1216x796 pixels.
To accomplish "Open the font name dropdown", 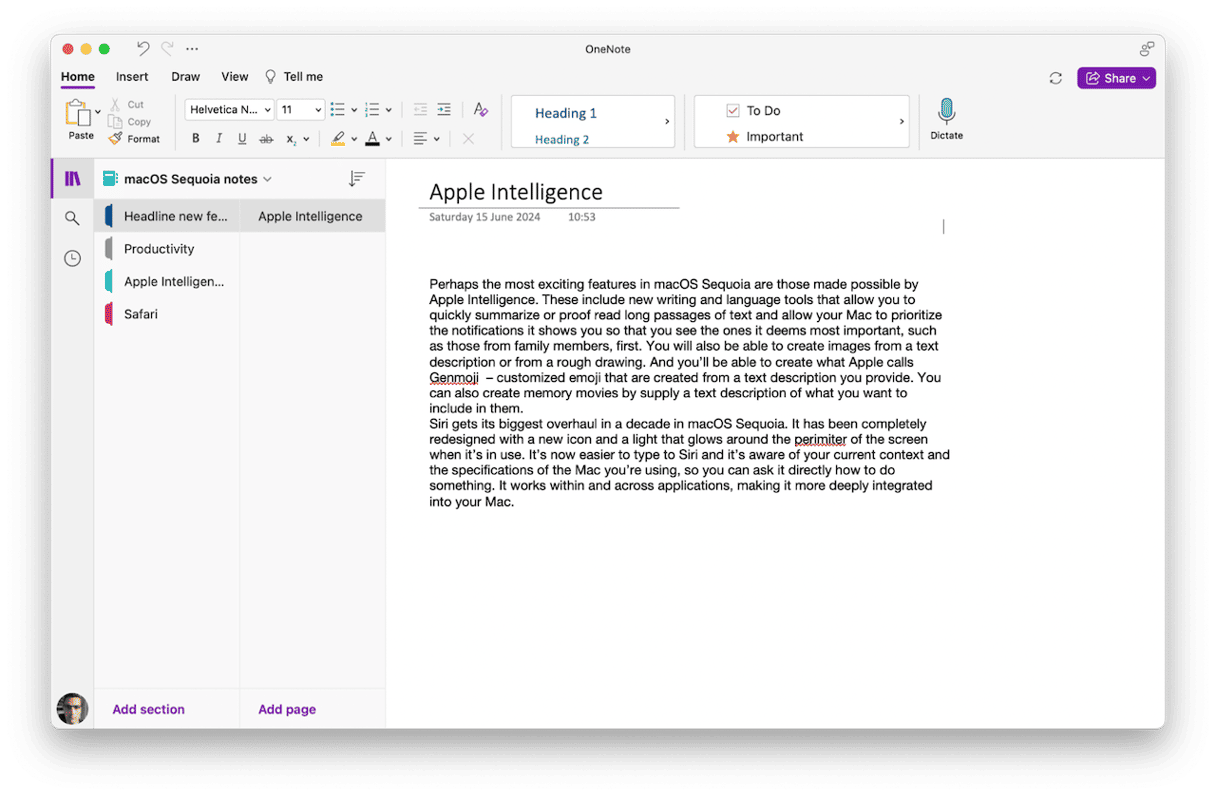I will [x=229, y=110].
